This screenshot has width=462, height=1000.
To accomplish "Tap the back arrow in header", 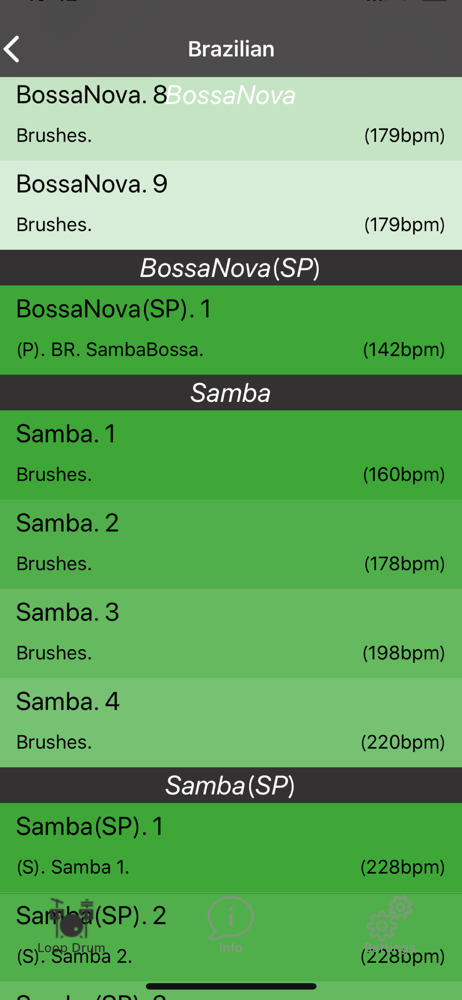I will (12, 49).
